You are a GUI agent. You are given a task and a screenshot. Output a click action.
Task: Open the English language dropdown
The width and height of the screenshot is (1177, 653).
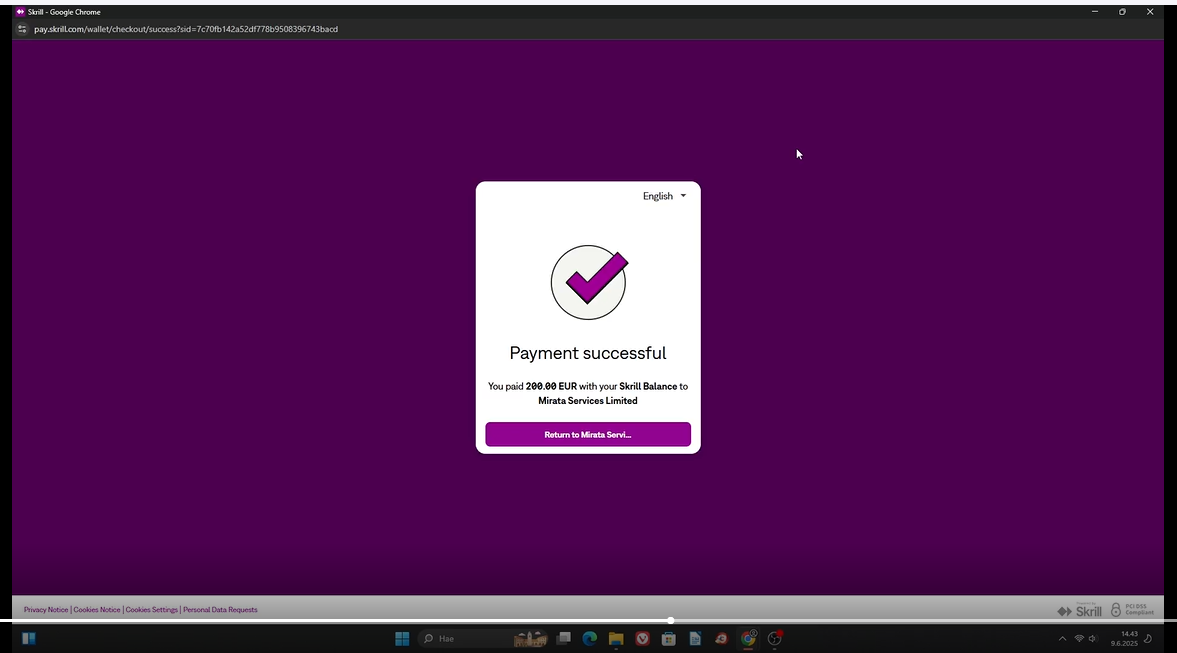[x=664, y=196]
